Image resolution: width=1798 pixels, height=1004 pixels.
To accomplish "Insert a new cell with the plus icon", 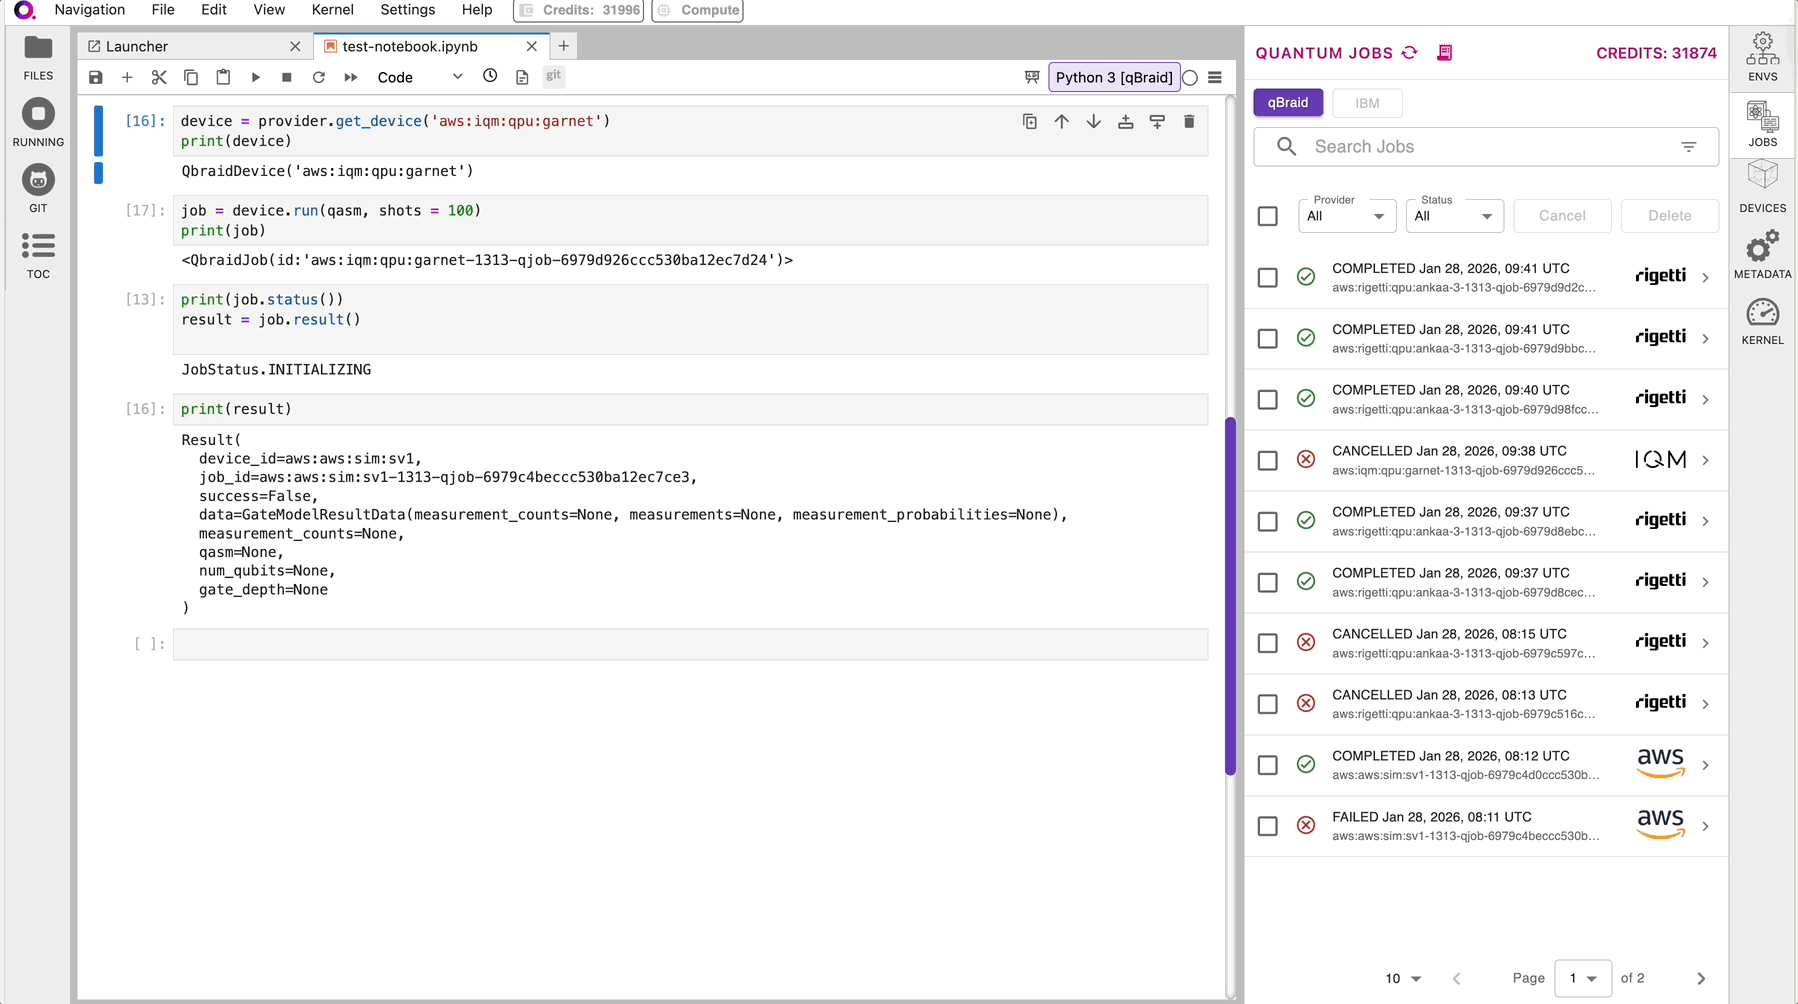I will (127, 77).
